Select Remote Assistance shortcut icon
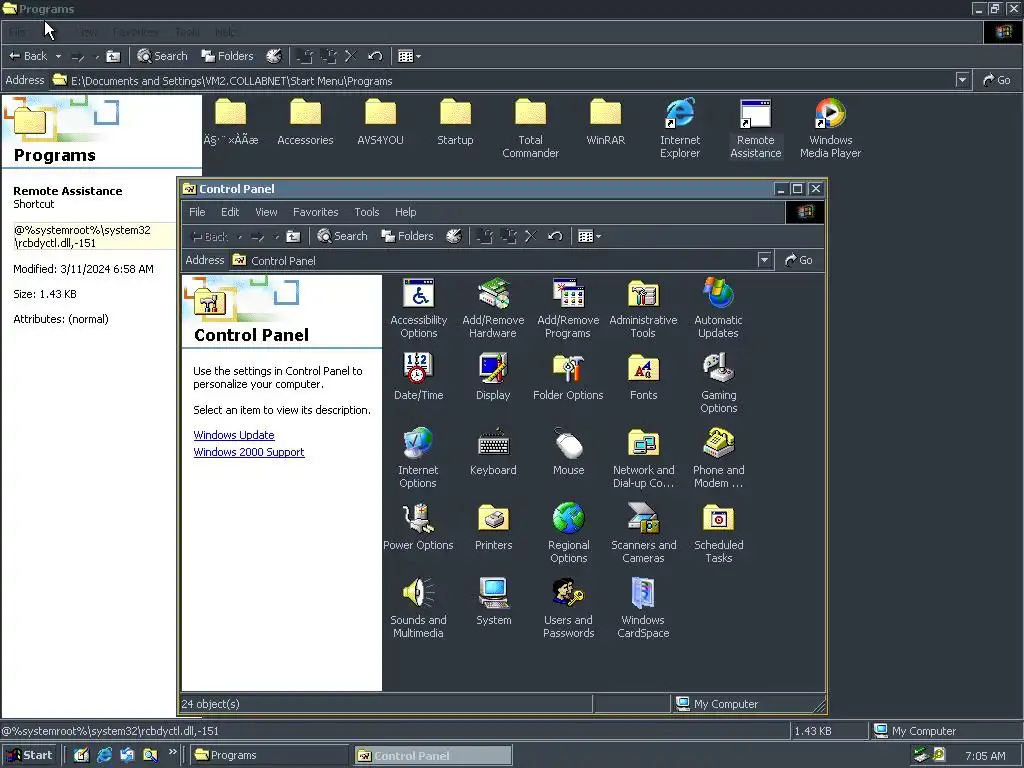Viewport: 1024px width, 768px height. 756,129
